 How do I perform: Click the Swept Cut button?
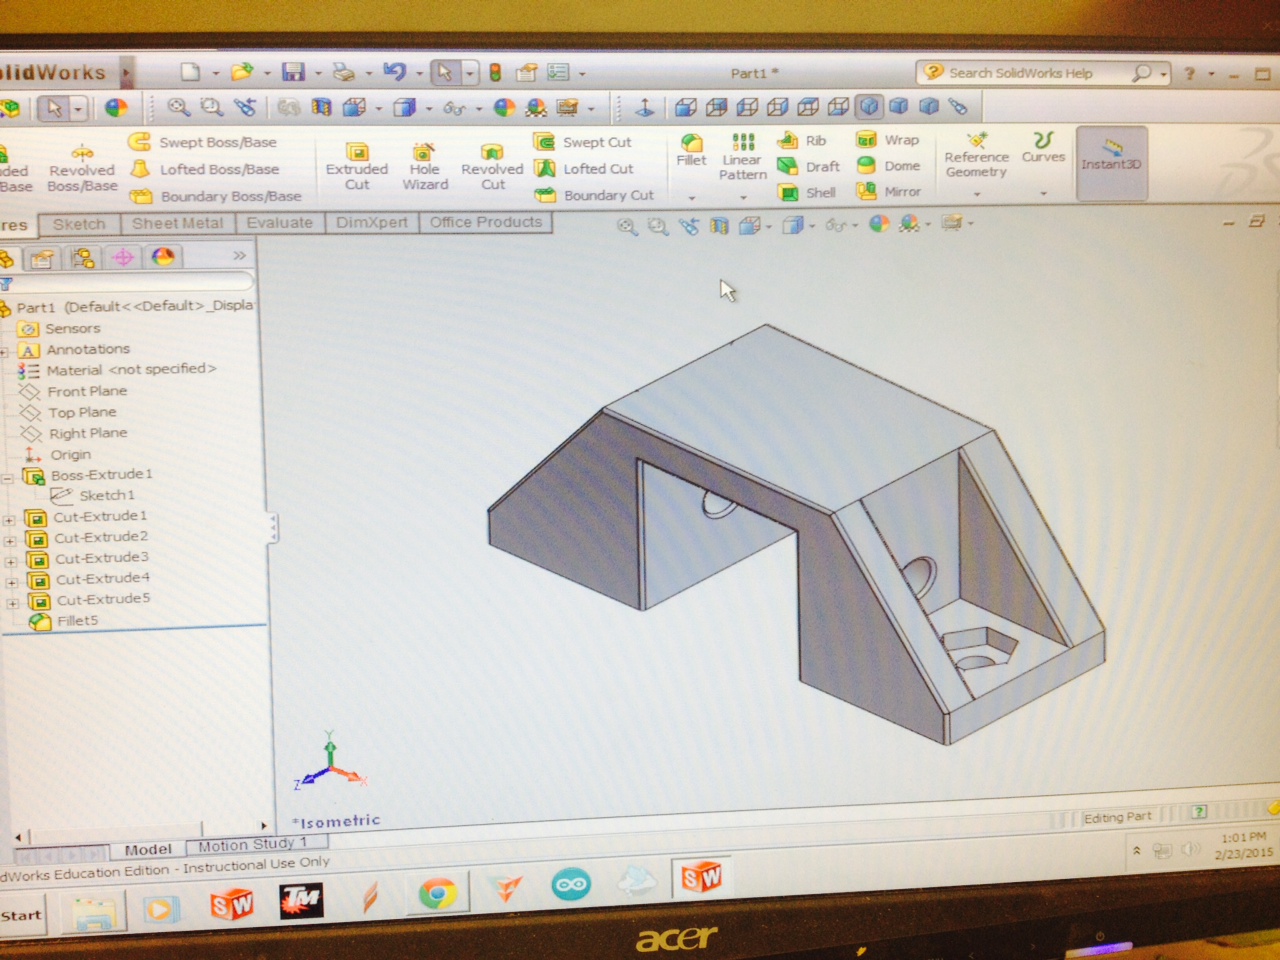click(583, 142)
